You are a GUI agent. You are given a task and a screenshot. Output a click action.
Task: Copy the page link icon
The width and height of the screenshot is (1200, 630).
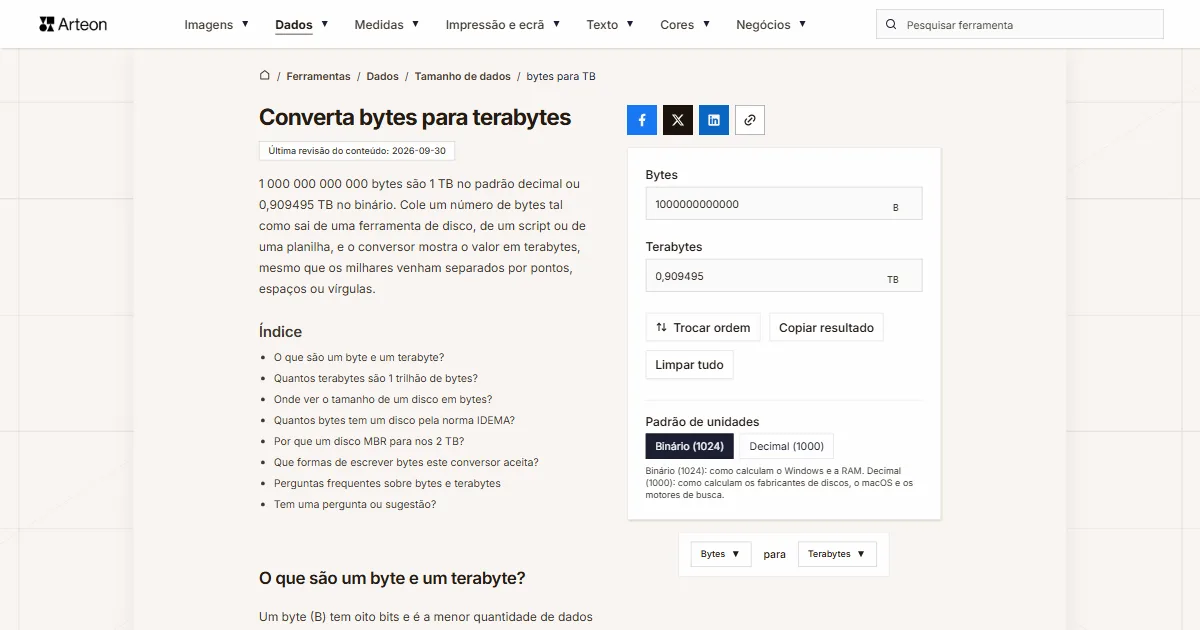750,120
